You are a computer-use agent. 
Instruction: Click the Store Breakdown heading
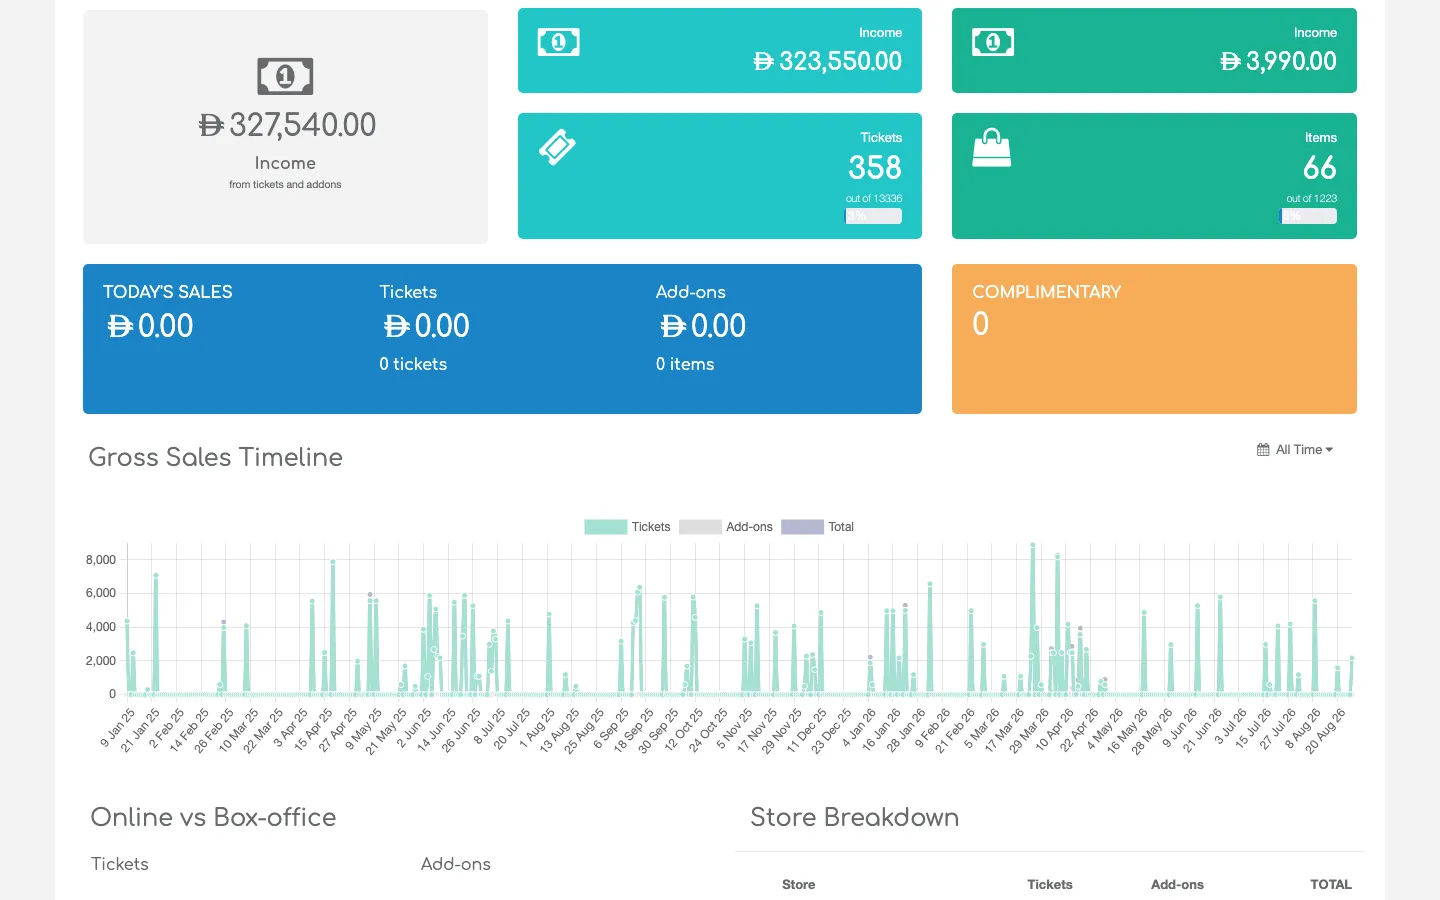(855, 817)
